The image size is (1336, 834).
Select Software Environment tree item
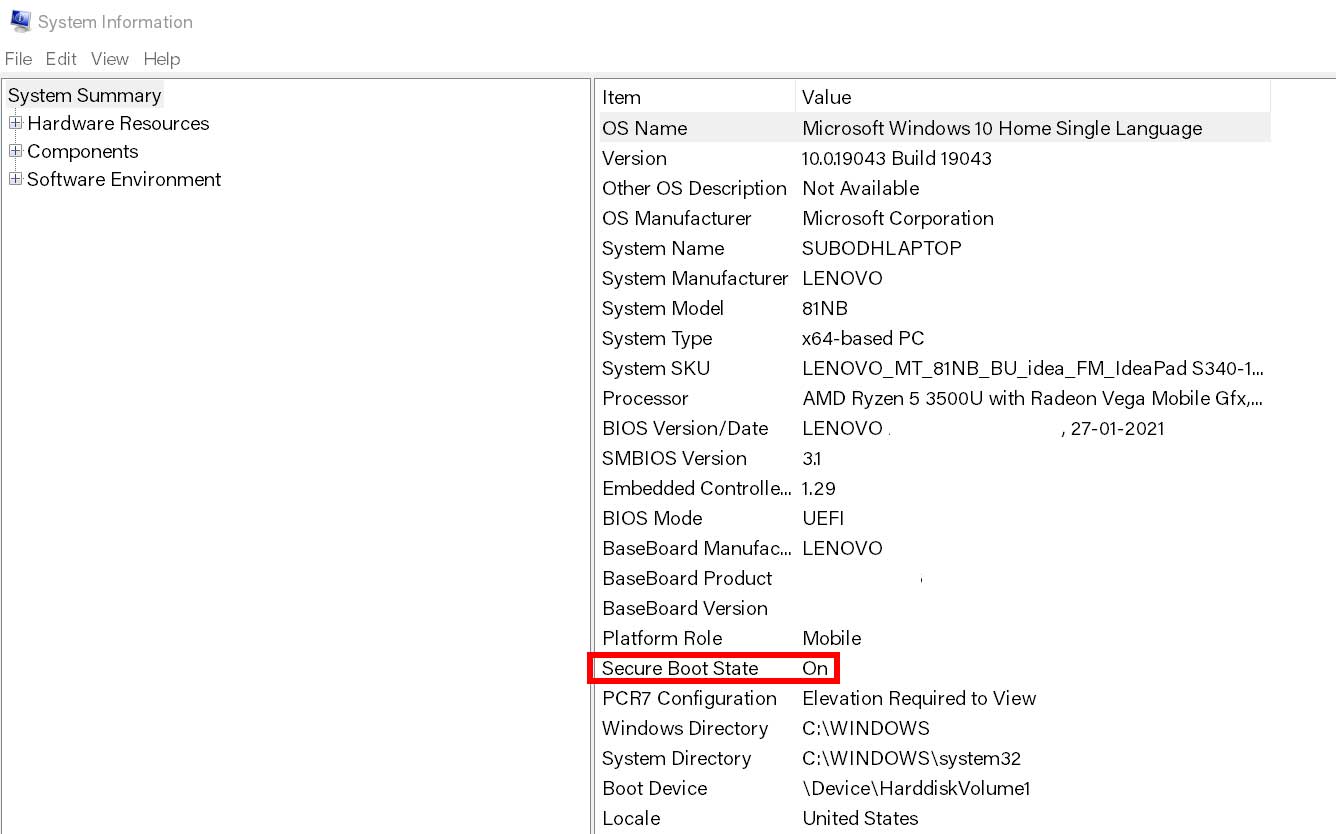(124, 179)
